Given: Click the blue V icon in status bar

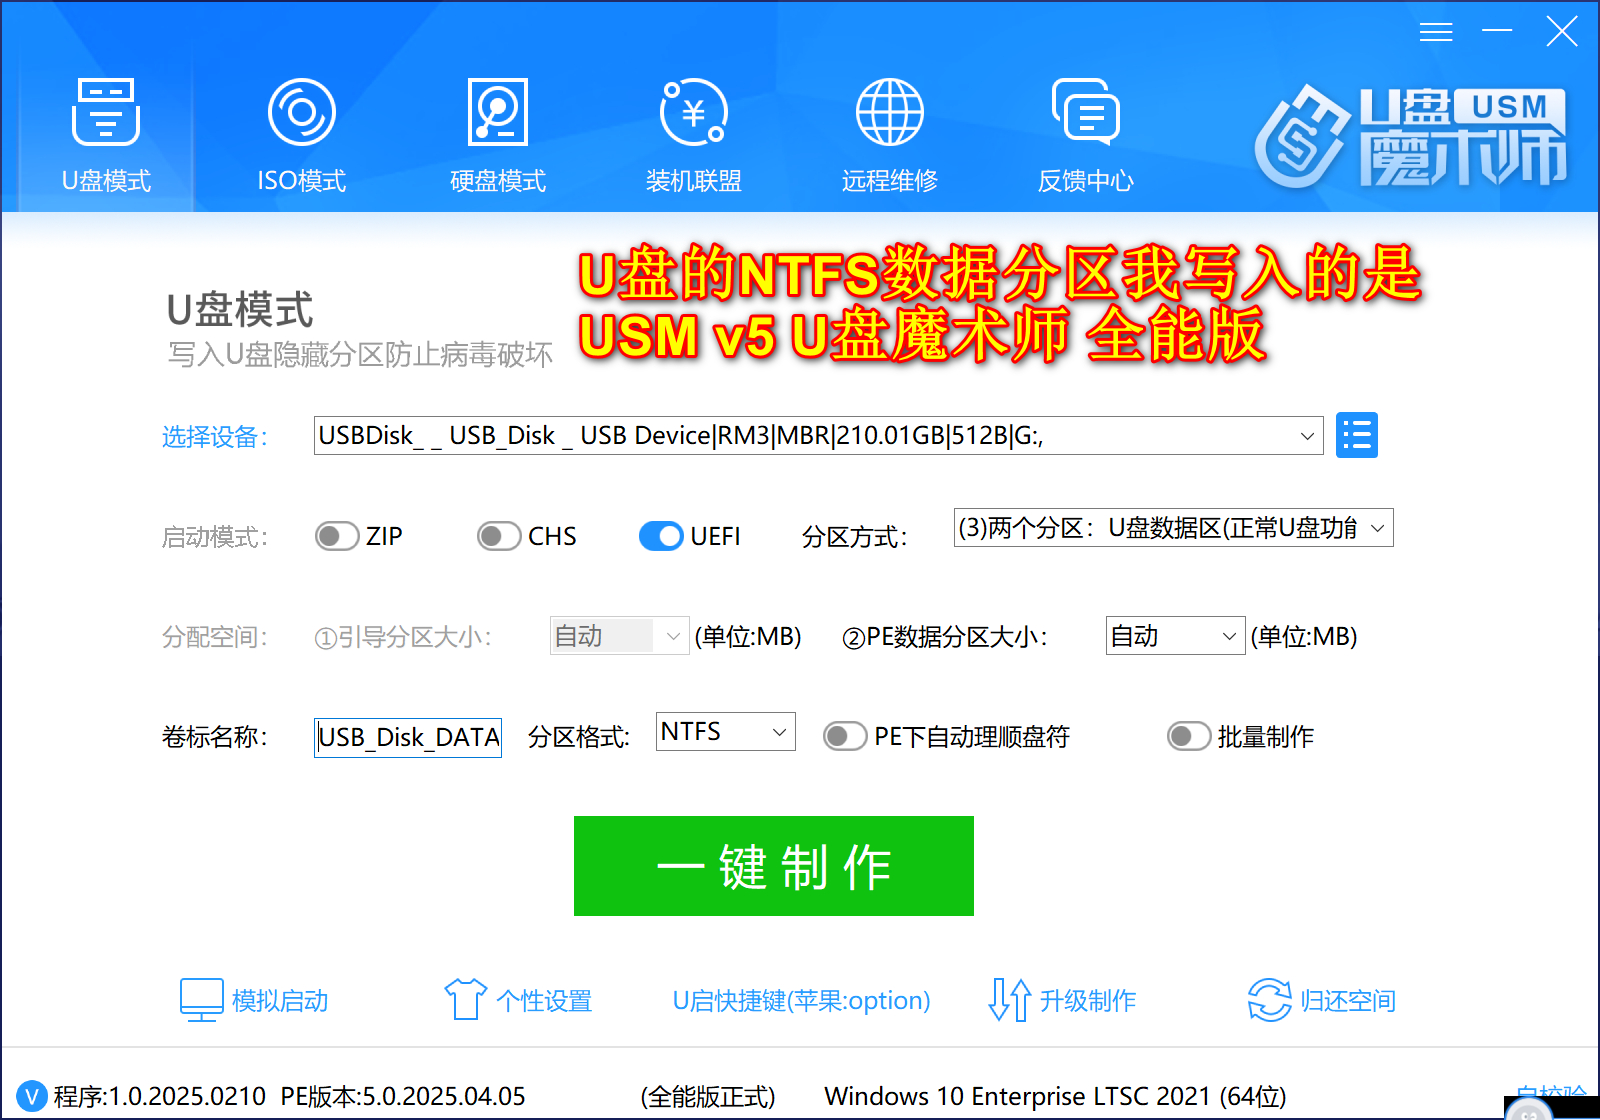Looking at the screenshot, I should (32, 1096).
